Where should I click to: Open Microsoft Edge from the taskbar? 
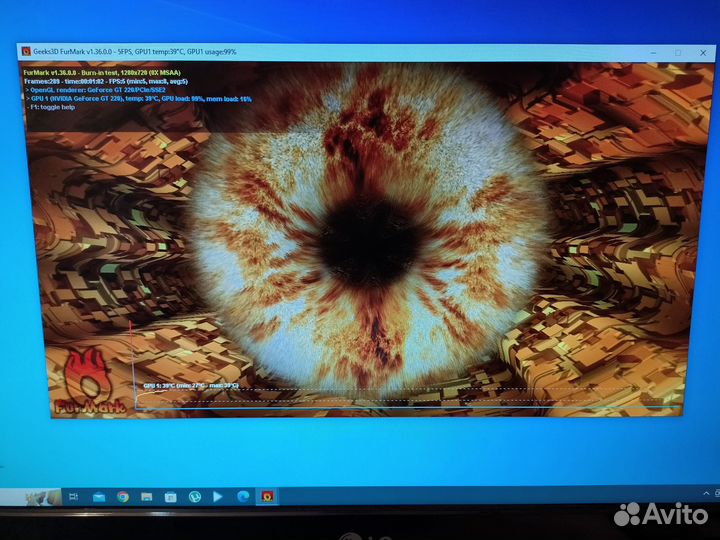coord(243,496)
